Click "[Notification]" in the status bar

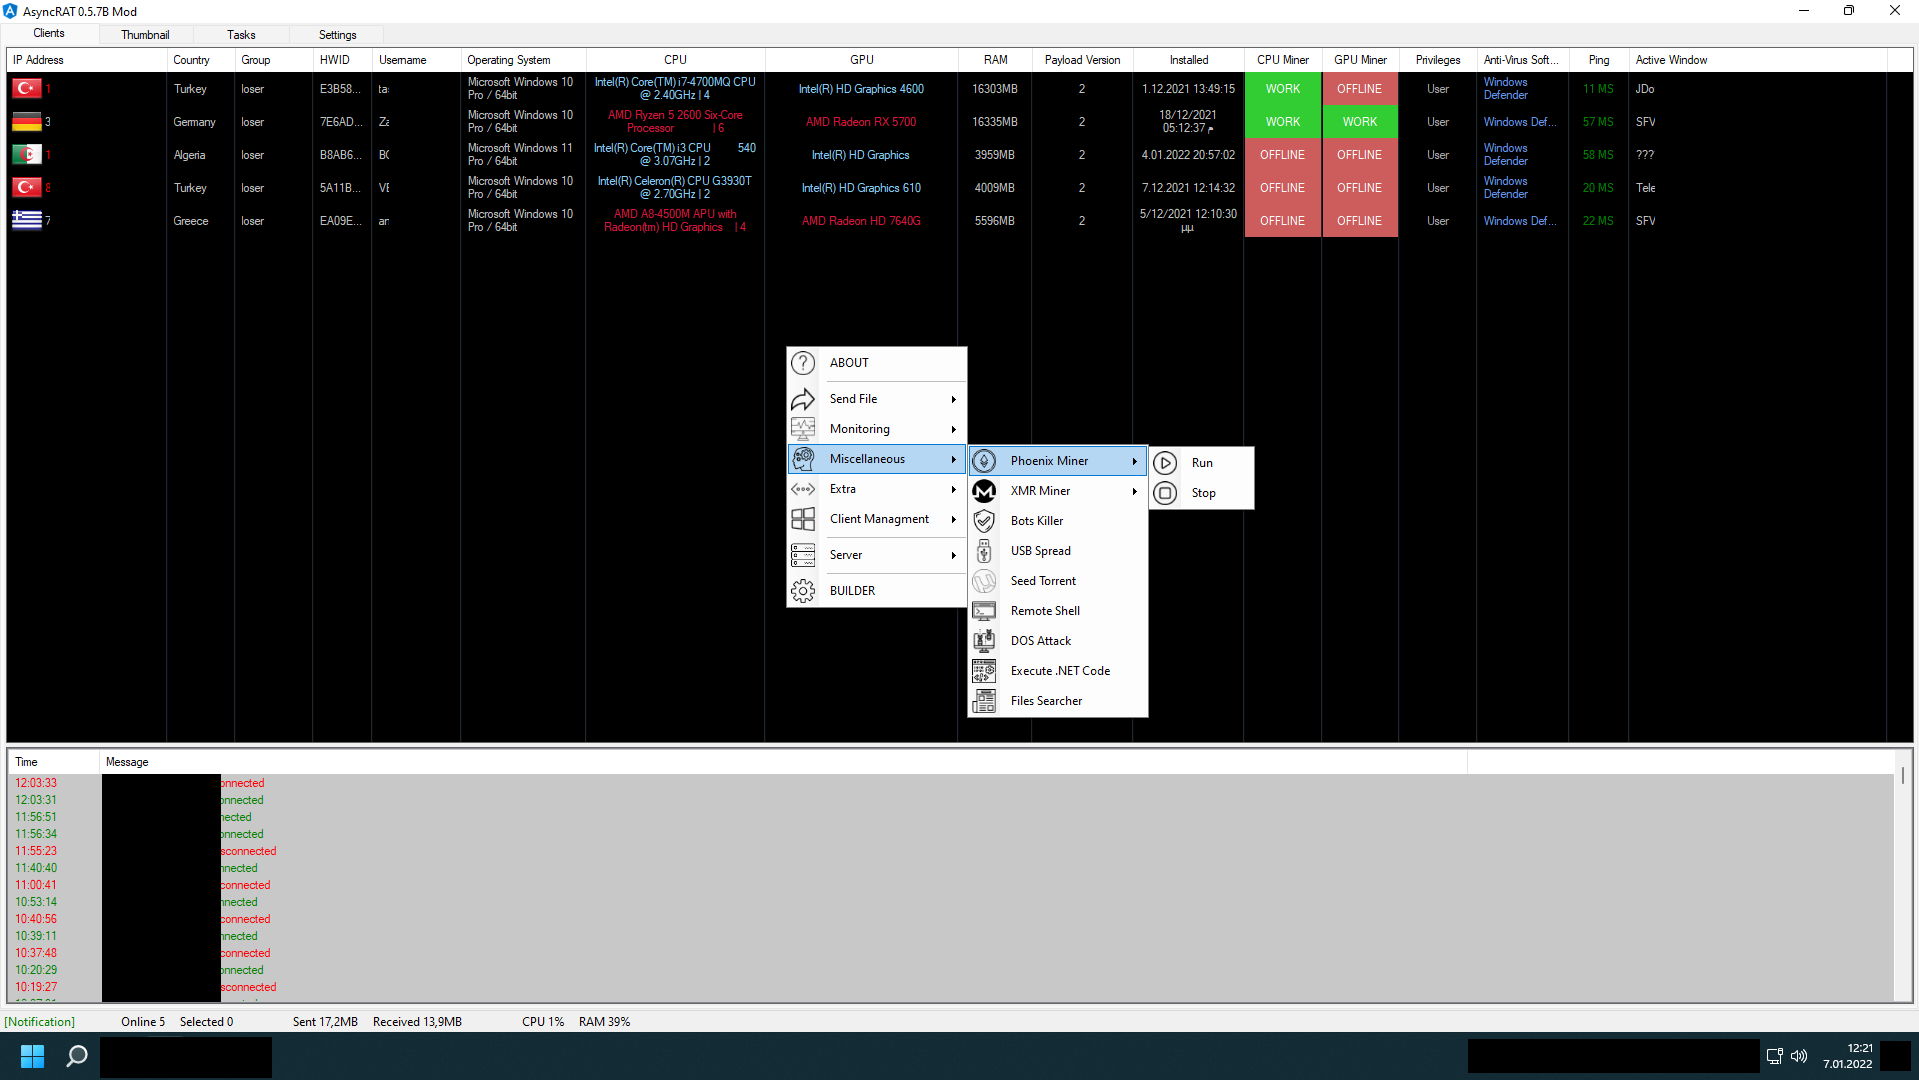40,1022
